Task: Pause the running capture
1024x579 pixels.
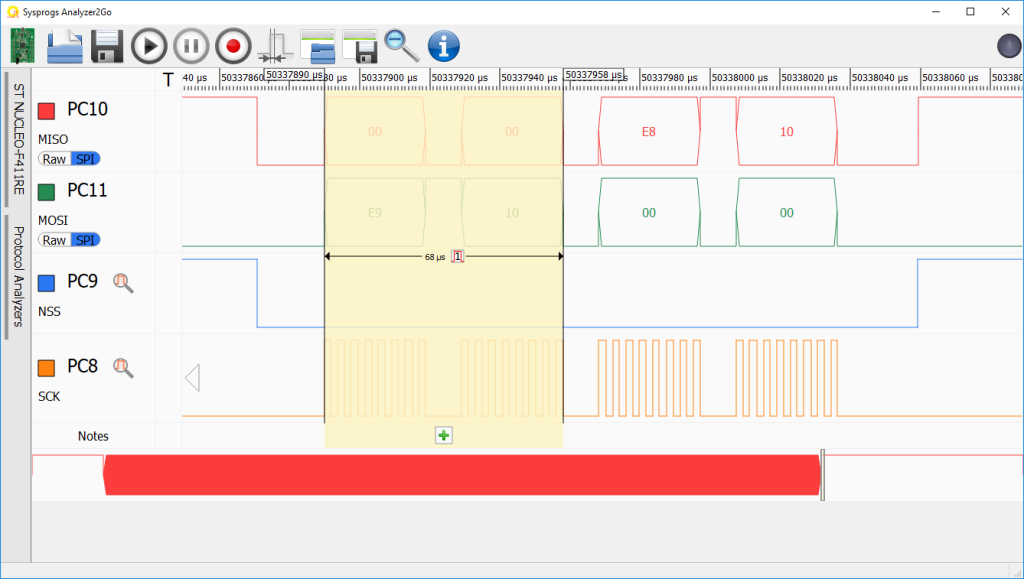Action: tap(190, 45)
